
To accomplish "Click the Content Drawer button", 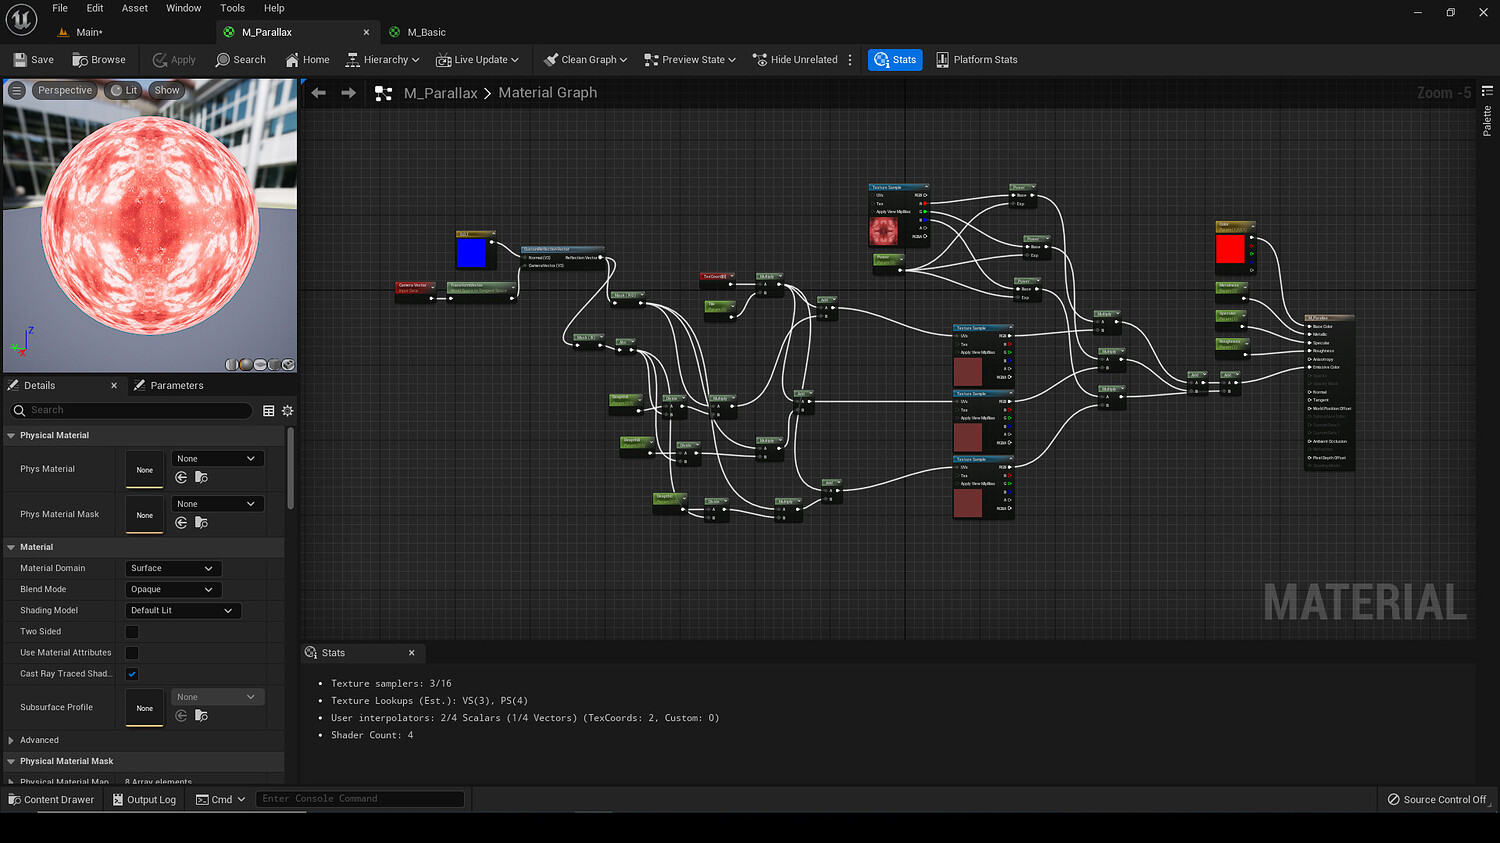I will [x=51, y=800].
